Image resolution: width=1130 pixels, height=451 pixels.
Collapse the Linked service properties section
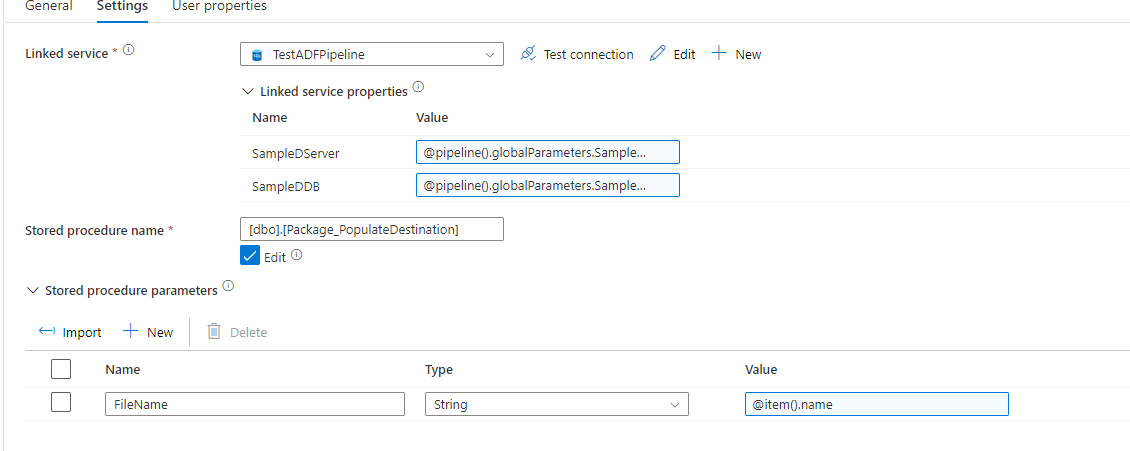[x=248, y=91]
